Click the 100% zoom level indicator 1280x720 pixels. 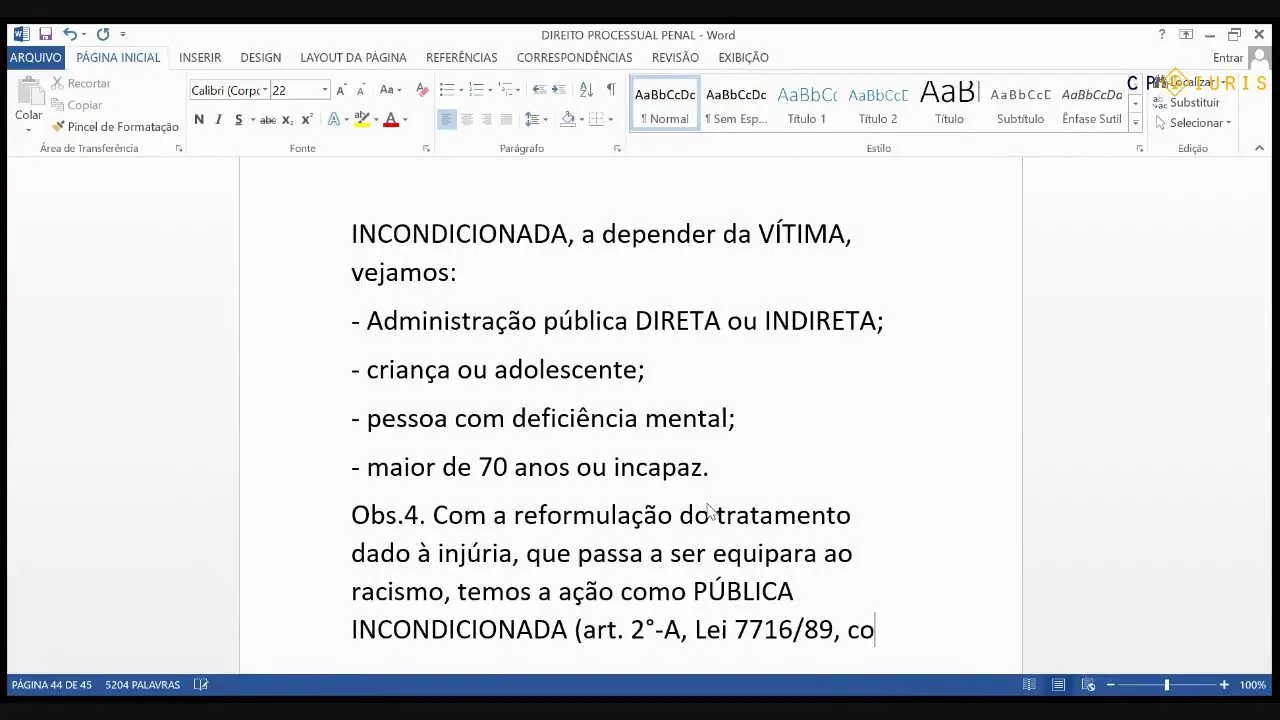pos(1253,685)
